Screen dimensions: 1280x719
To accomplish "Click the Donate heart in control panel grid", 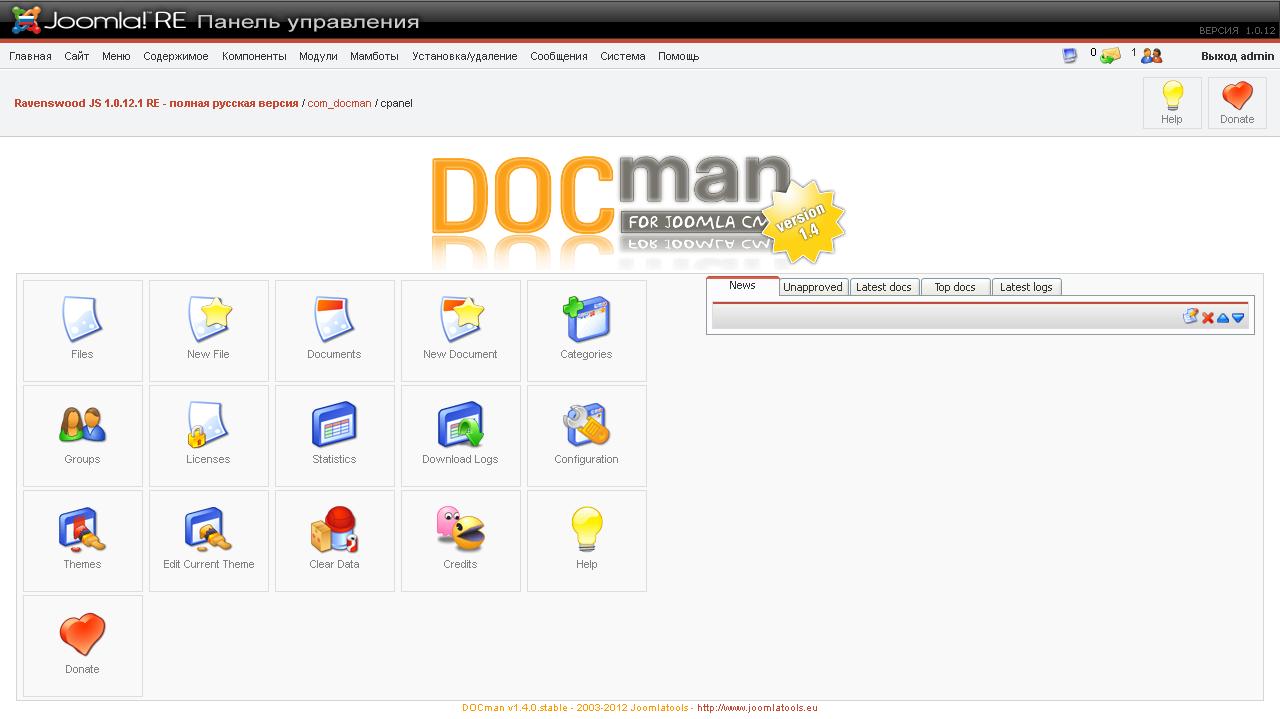I will [x=82, y=644].
